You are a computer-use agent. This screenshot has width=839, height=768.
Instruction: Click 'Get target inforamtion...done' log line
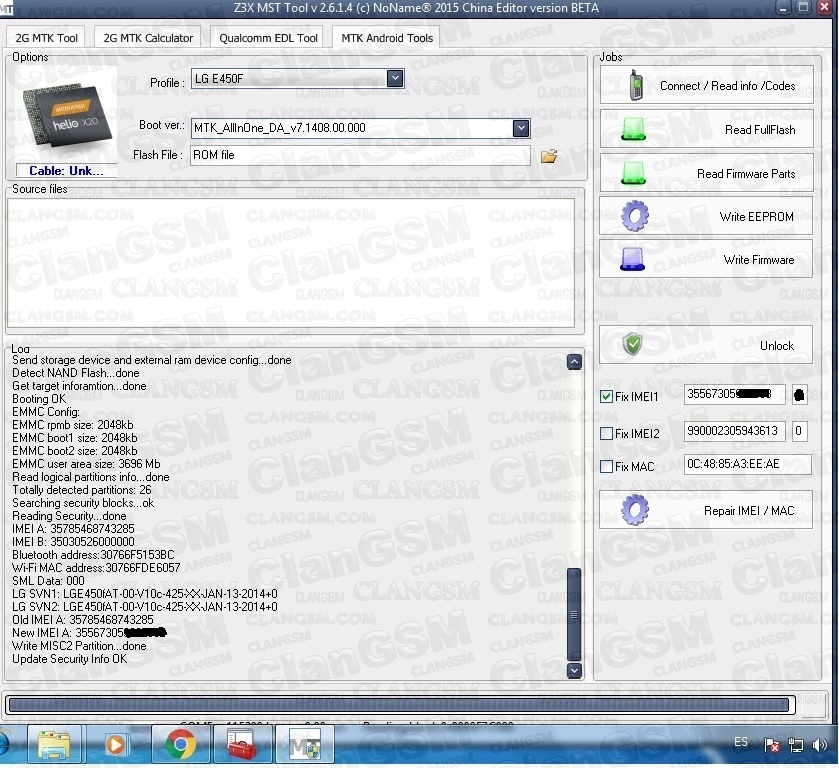tap(79, 386)
